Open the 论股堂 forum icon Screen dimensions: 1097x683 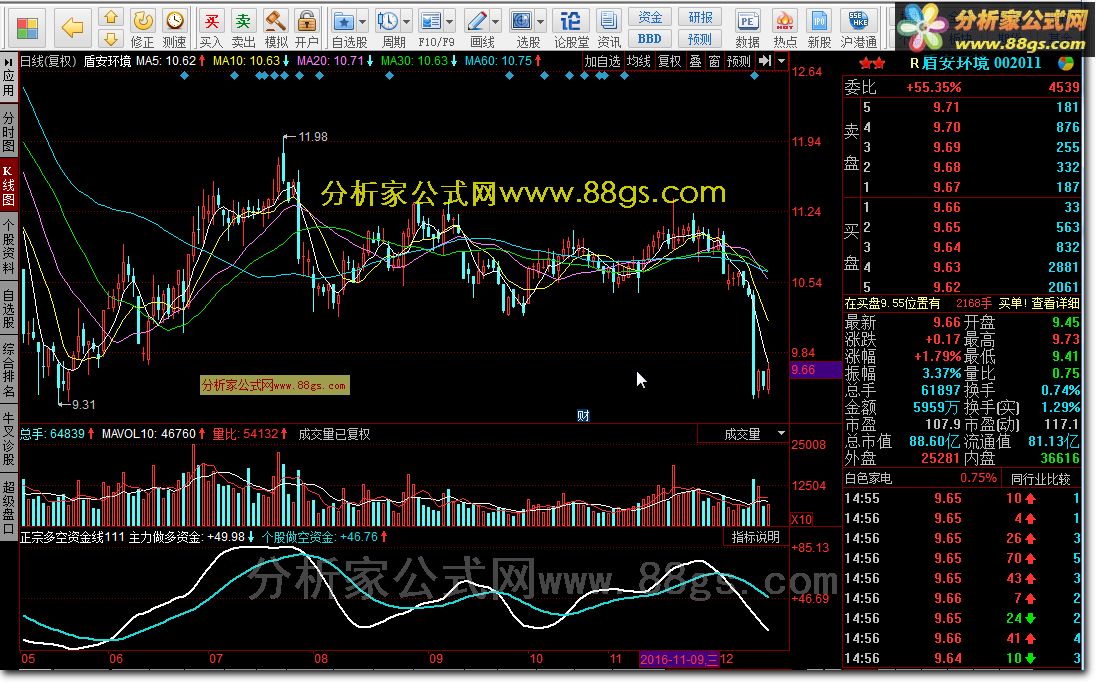571,21
